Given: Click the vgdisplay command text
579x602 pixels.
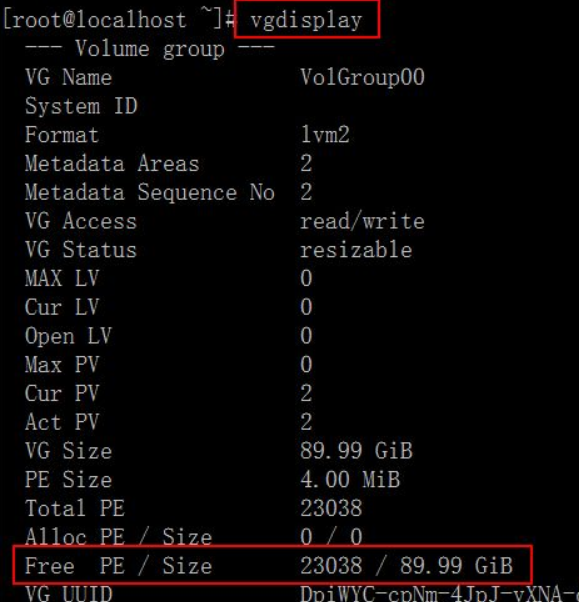Looking at the screenshot, I should click(x=306, y=20).
